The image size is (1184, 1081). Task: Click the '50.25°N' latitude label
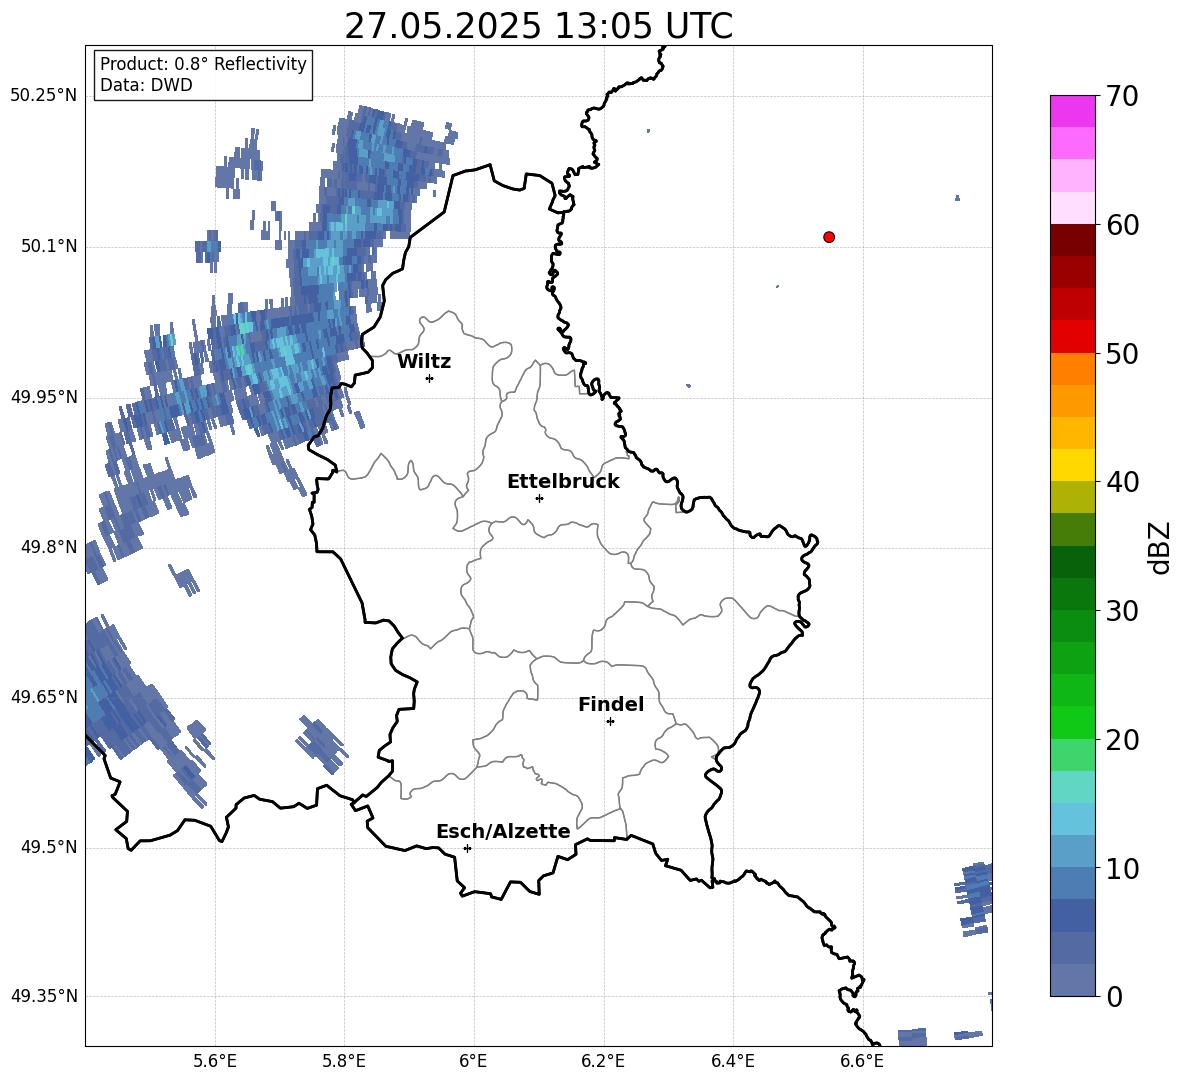click(43, 96)
